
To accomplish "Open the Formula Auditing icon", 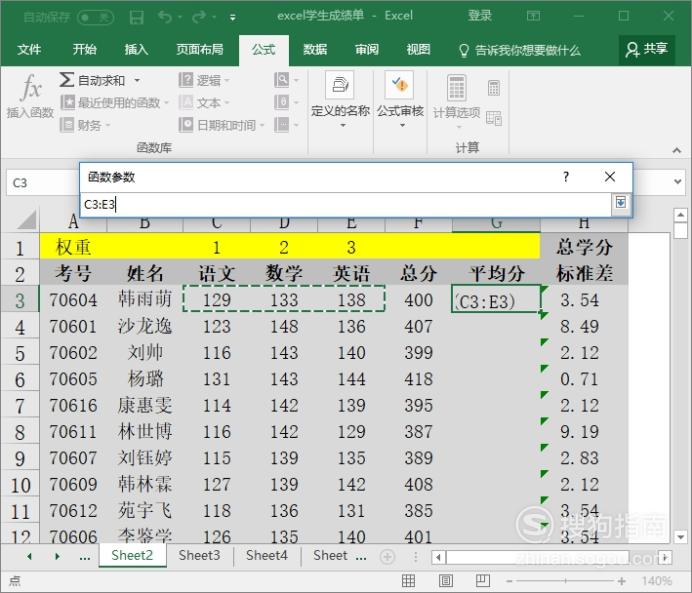I will (399, 85).
